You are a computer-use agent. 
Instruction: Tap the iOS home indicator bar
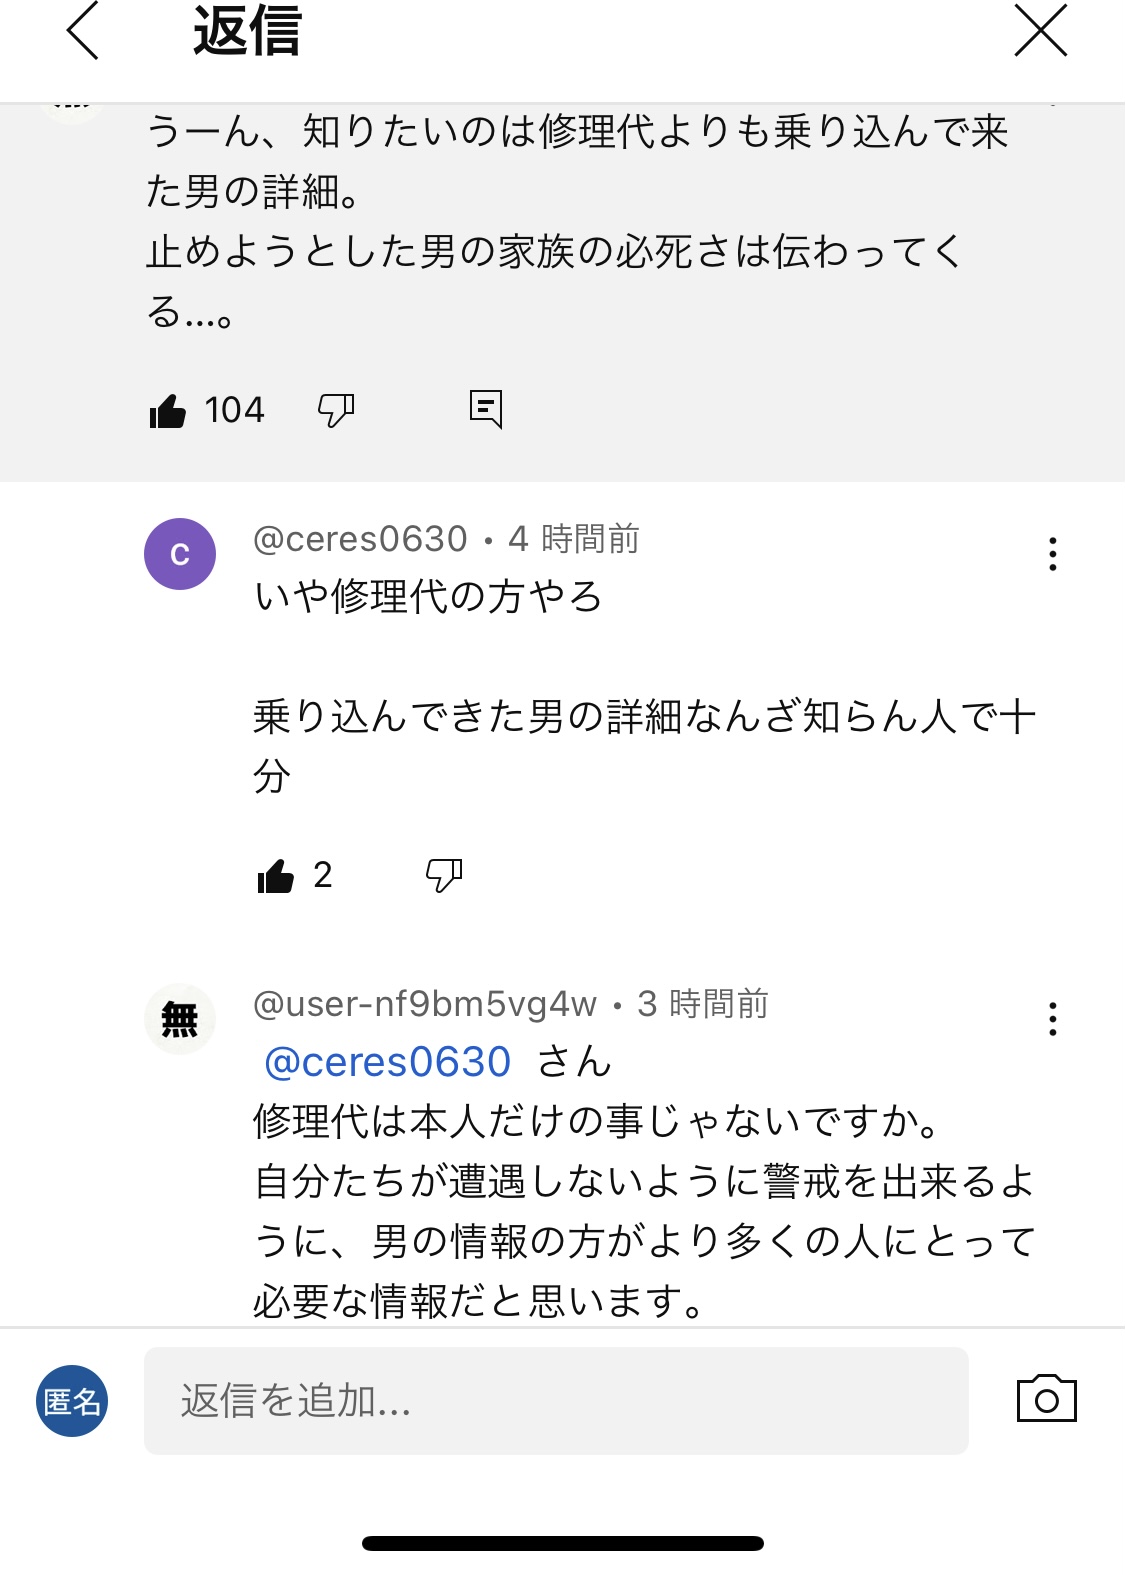point(563,1543)
